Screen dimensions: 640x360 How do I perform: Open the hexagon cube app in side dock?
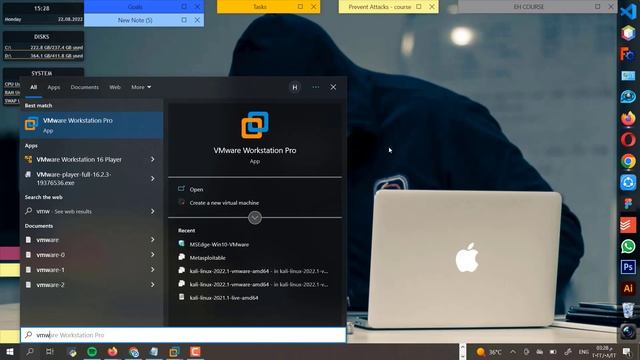(x=628, y=33)
